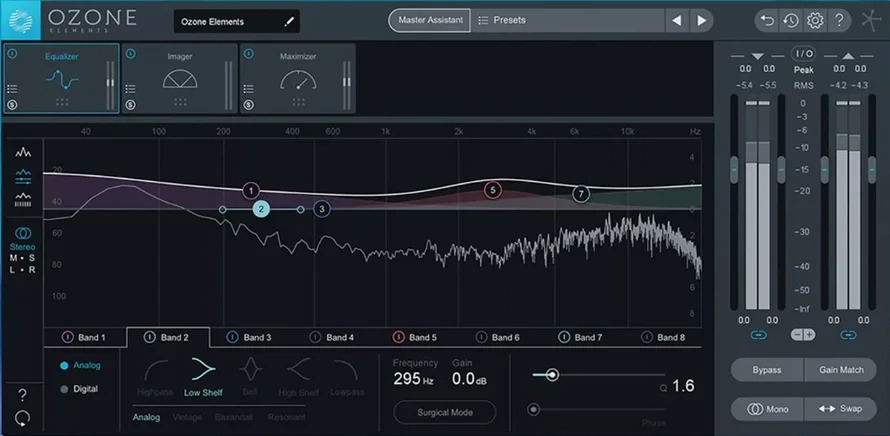
Task: Select the Analog EQ mode radio
Action: [x=64, y=366]
